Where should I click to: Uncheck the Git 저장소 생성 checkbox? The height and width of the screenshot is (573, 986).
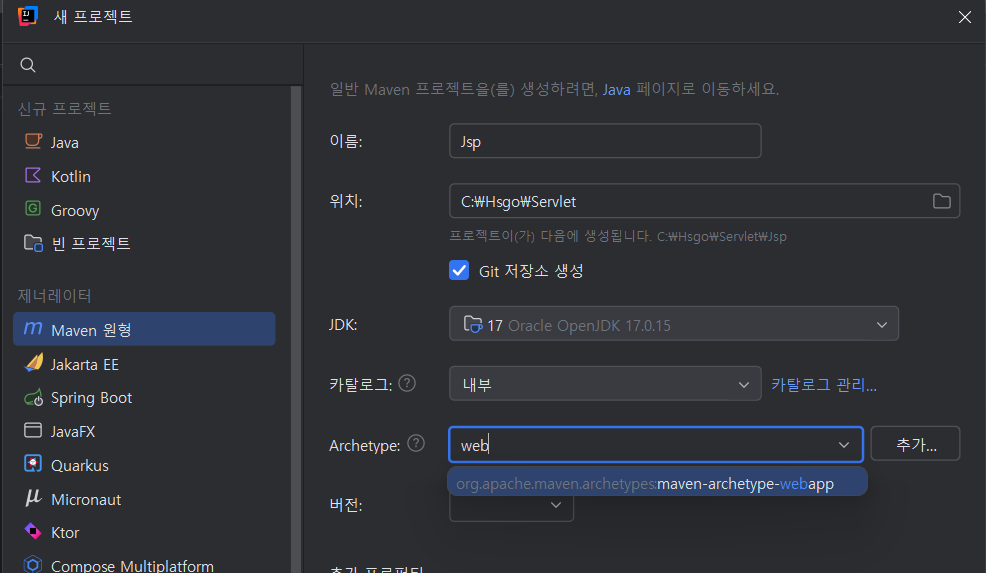(459, 270)
